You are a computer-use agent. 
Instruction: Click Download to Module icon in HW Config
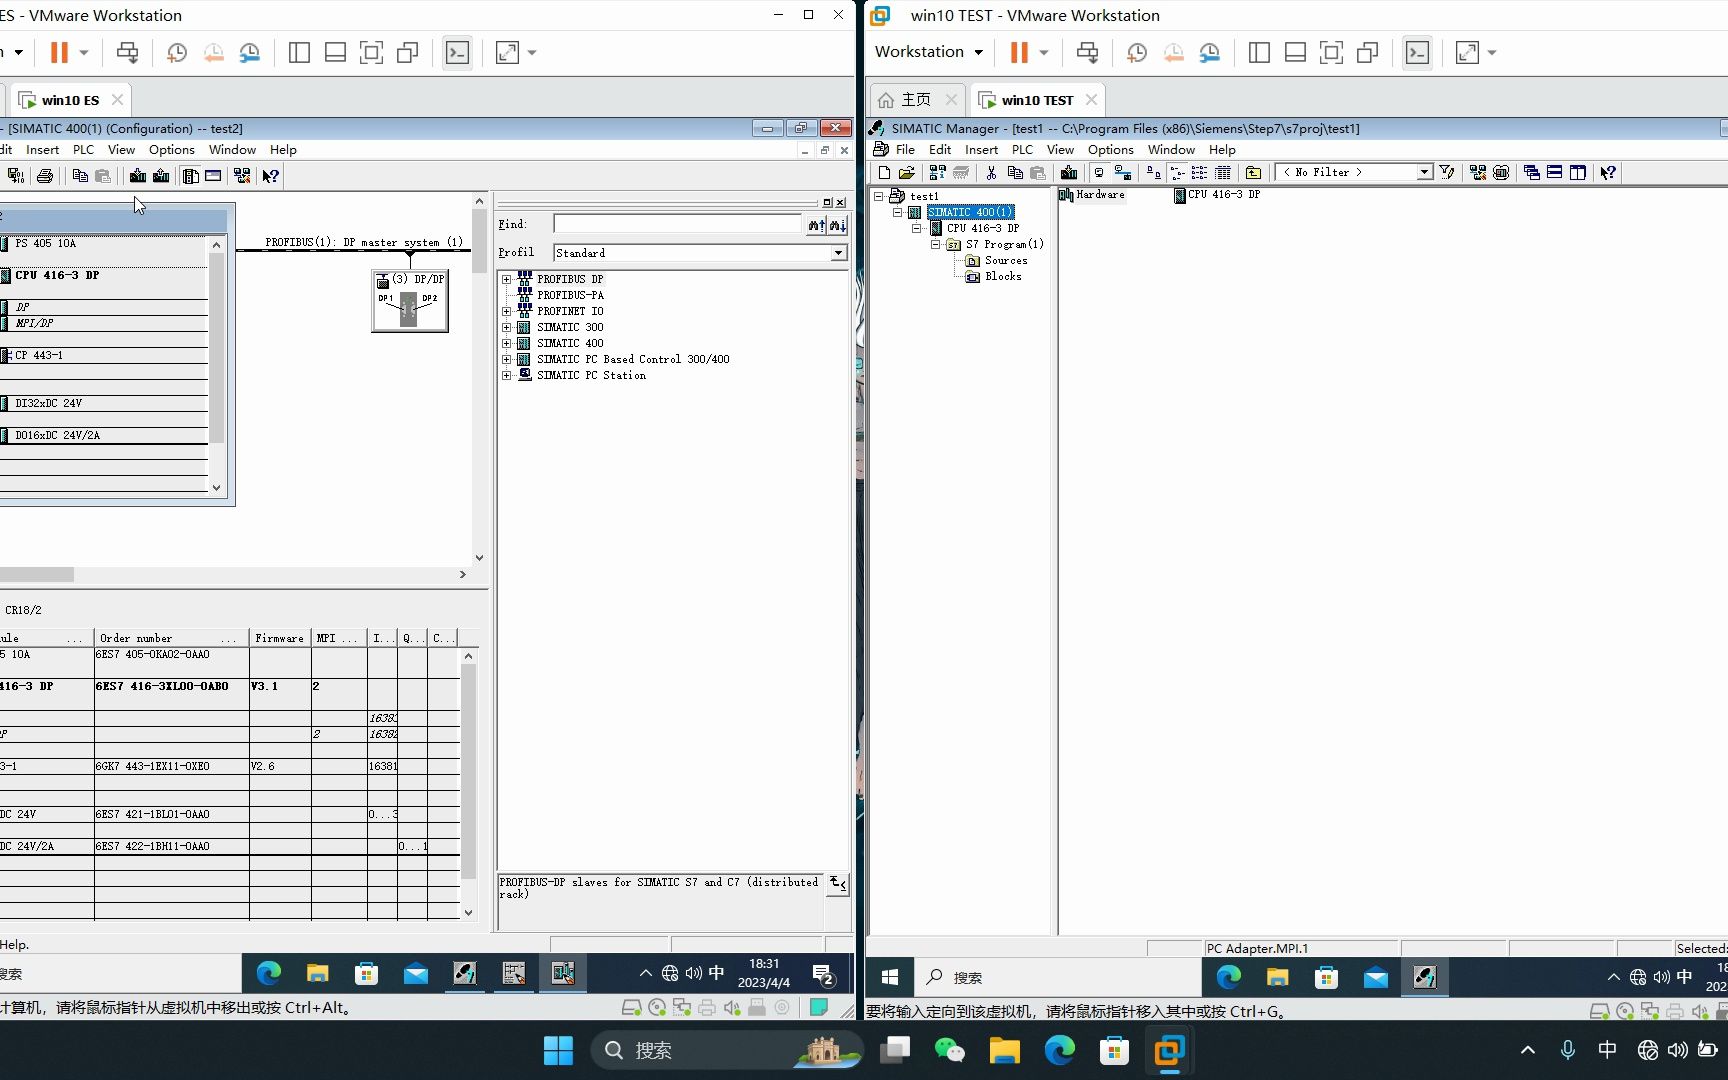tap(138, 176)
